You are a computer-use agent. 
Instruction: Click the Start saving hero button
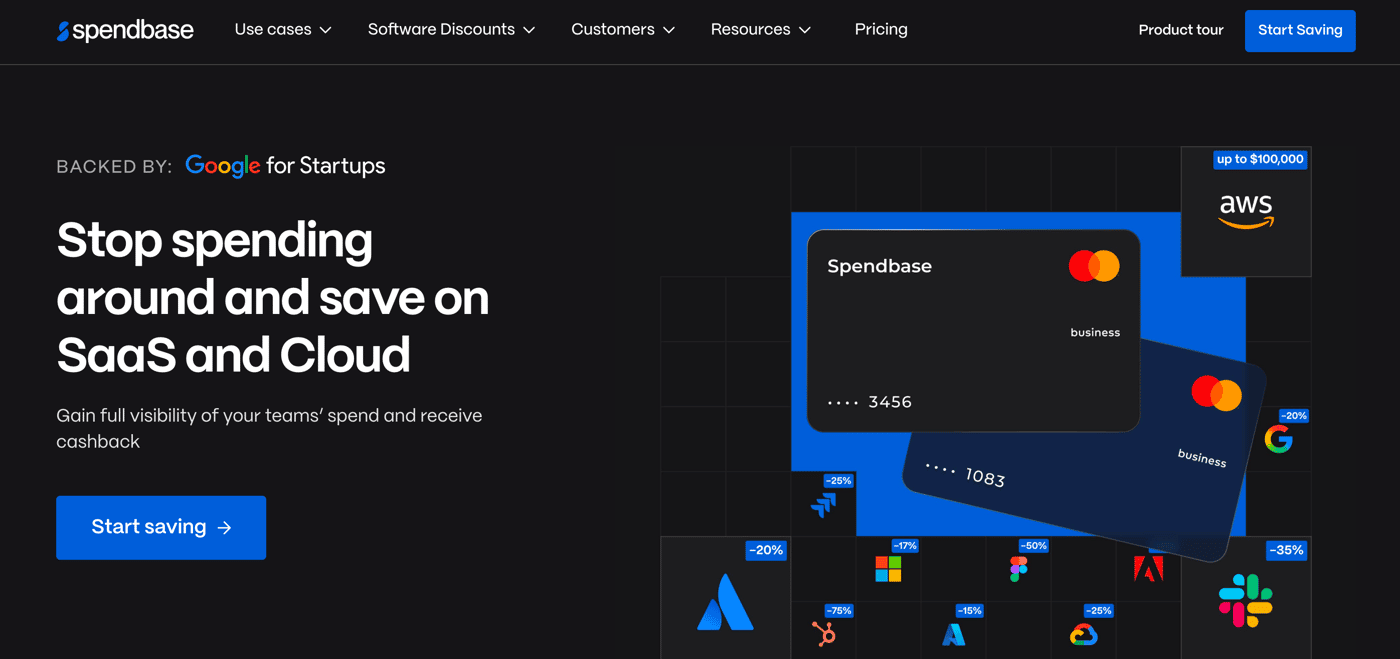161,527
